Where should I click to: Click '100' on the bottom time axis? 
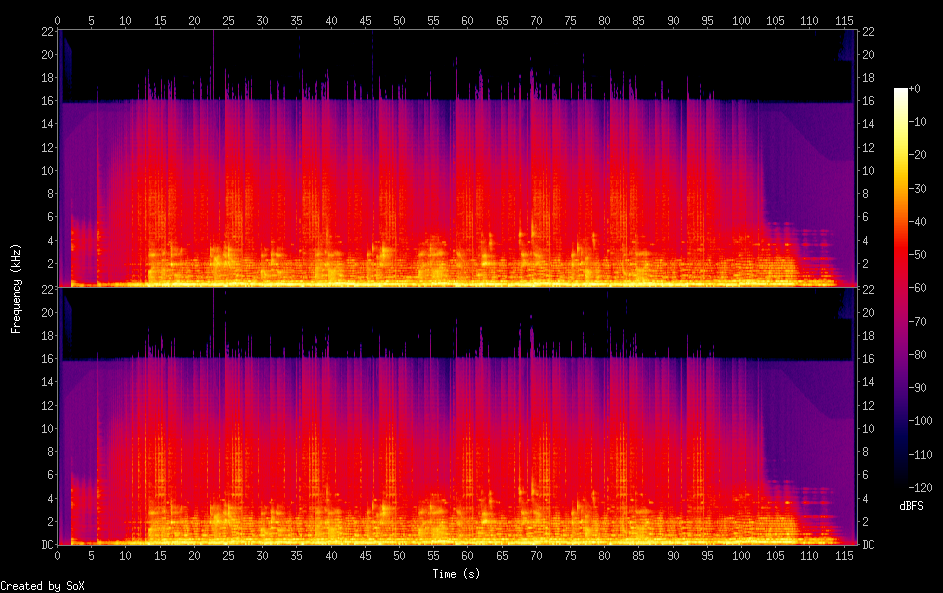pos(741,556)
